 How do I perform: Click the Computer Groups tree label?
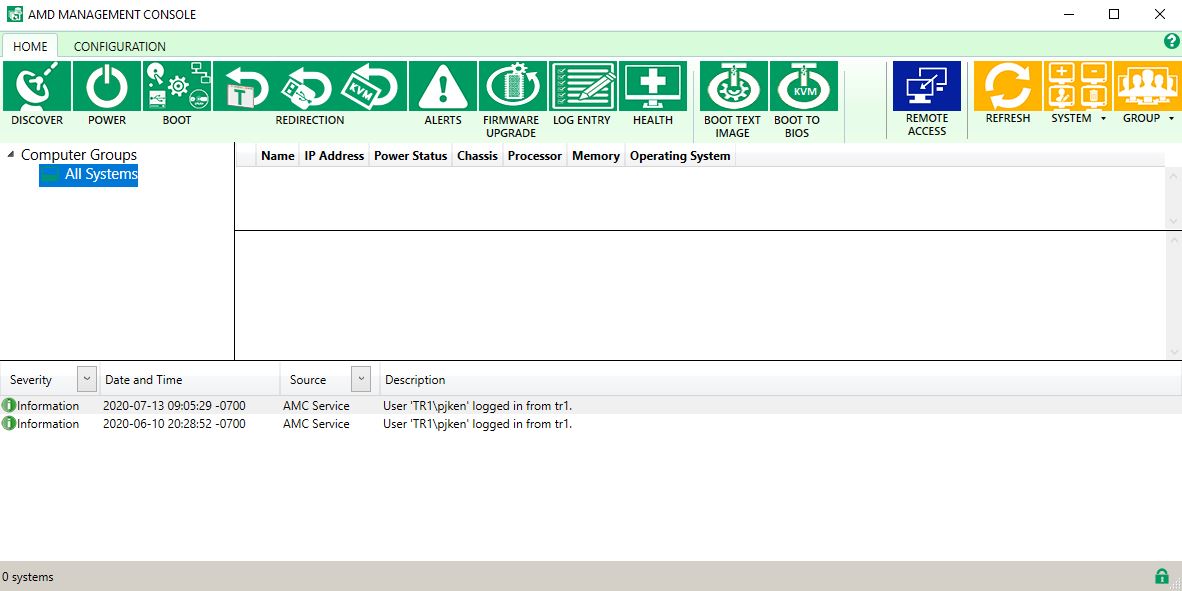click(79, 155)
